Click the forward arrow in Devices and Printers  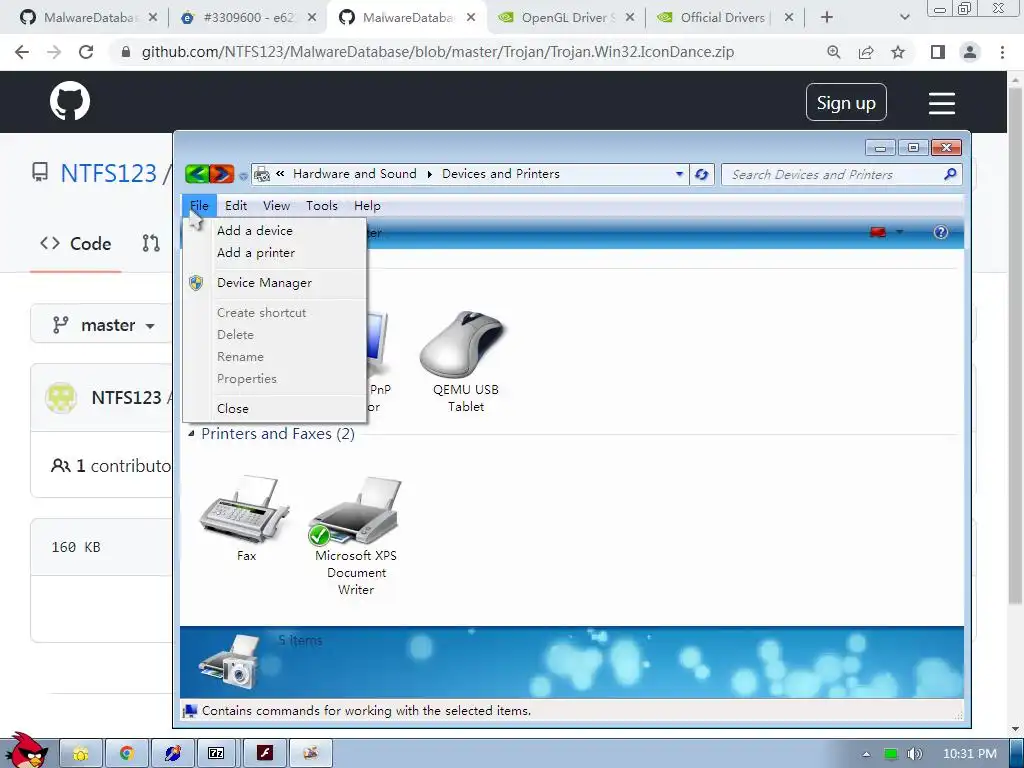[221, 174]
